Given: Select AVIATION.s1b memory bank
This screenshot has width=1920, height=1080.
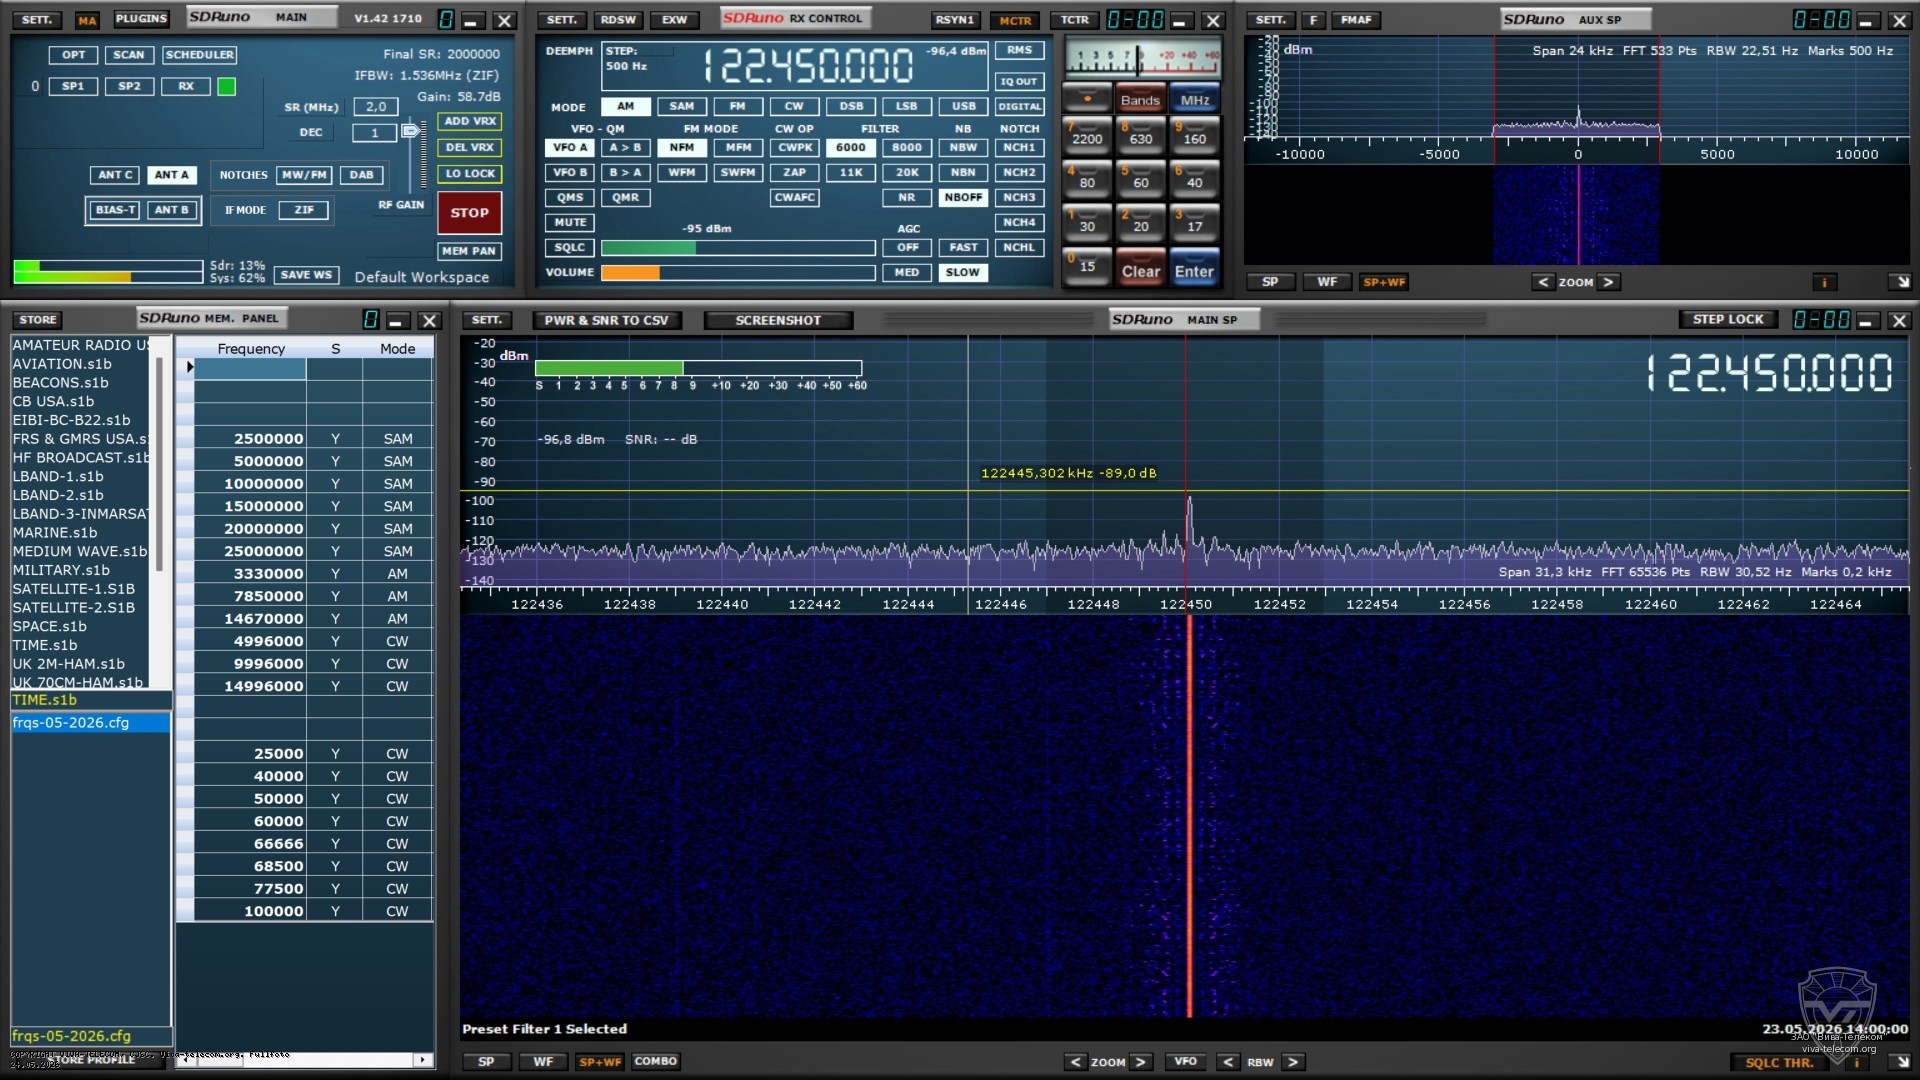Looking at the screenshot, I should coord(62,364).
